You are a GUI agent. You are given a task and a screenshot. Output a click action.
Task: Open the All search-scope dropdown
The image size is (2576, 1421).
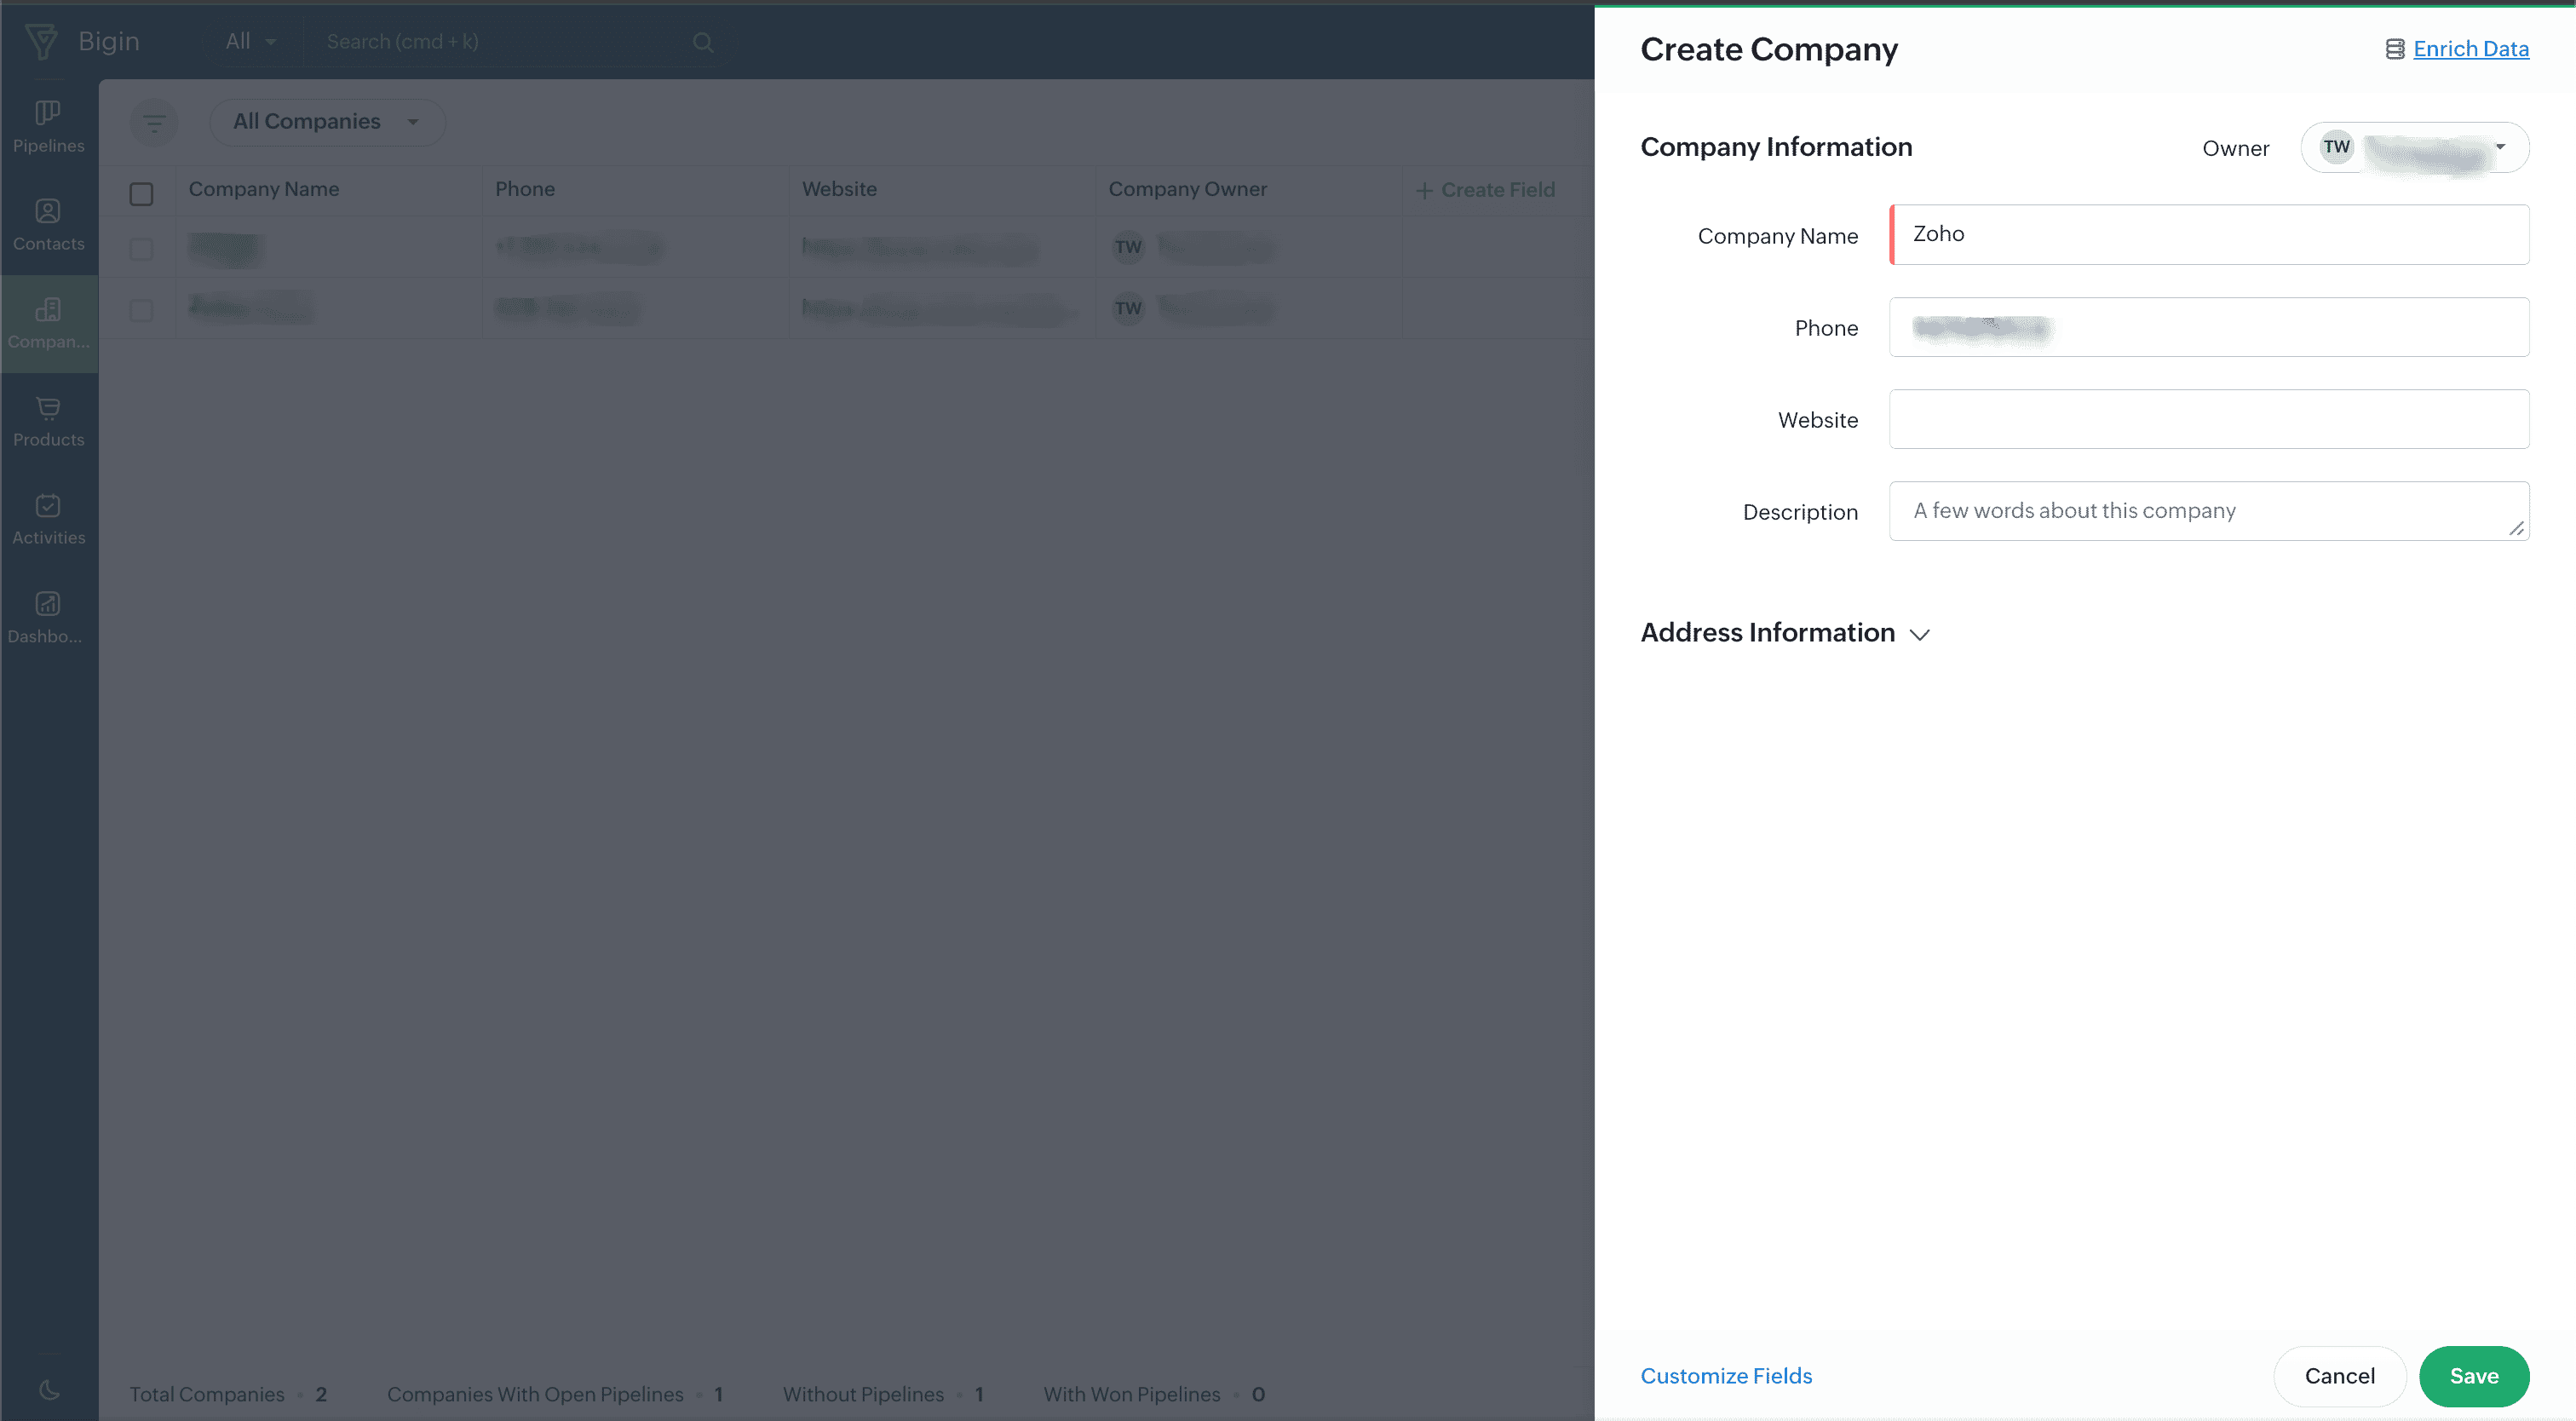[250, 42]
